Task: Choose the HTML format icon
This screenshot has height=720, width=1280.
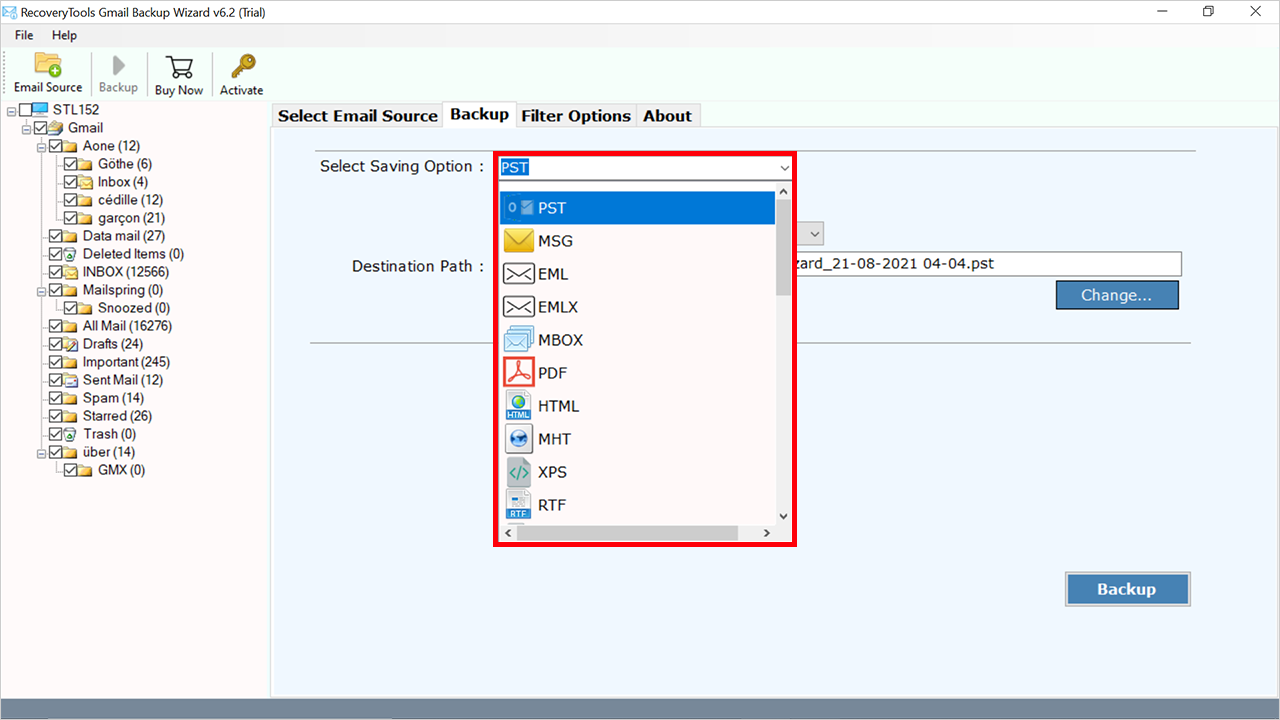Action: point(518,405)
